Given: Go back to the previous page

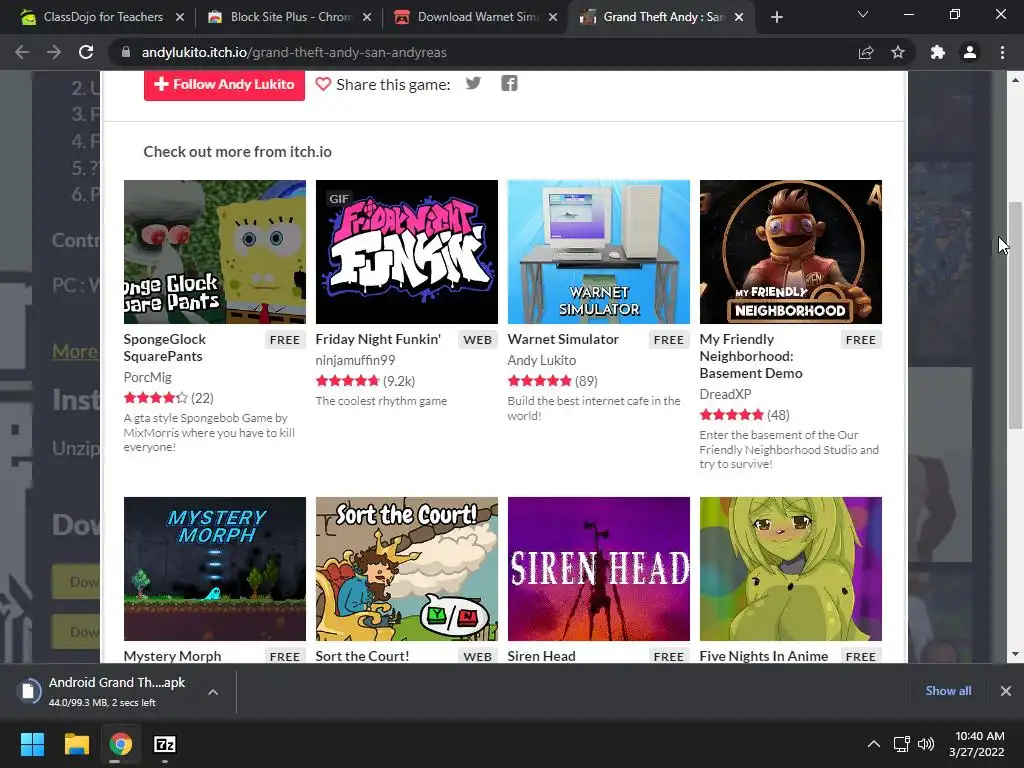Looking at the screenshot, I should pos(22,52).
